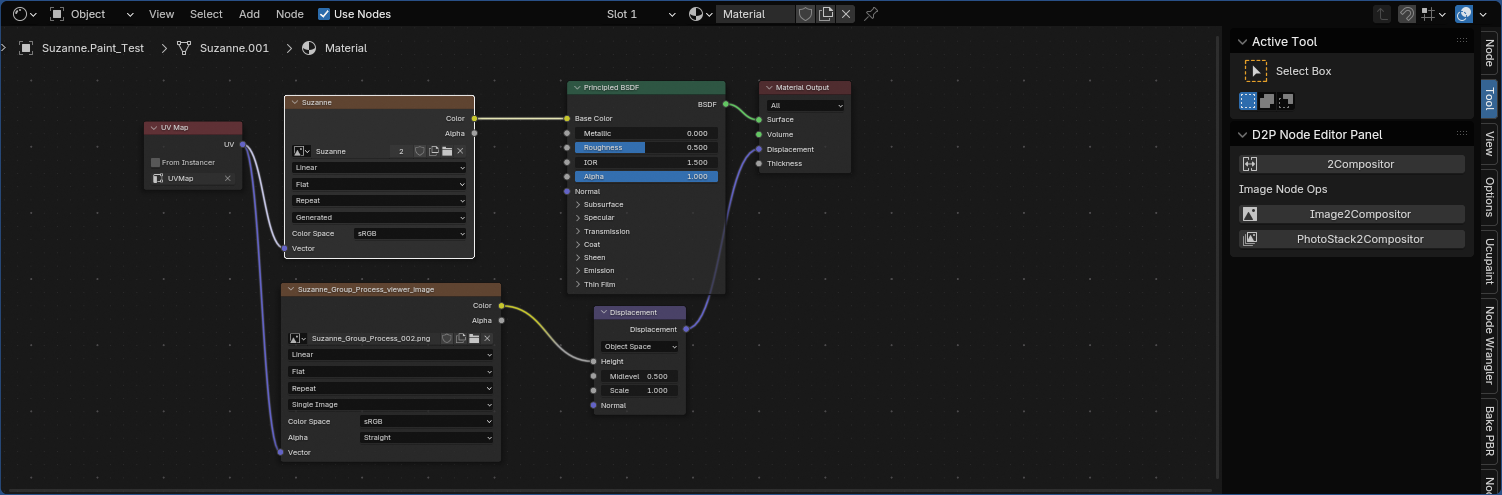Toggle snapping magnet icon in header
The image size is (1502, 495).
pyautogui.click(x=1407, y=14)
